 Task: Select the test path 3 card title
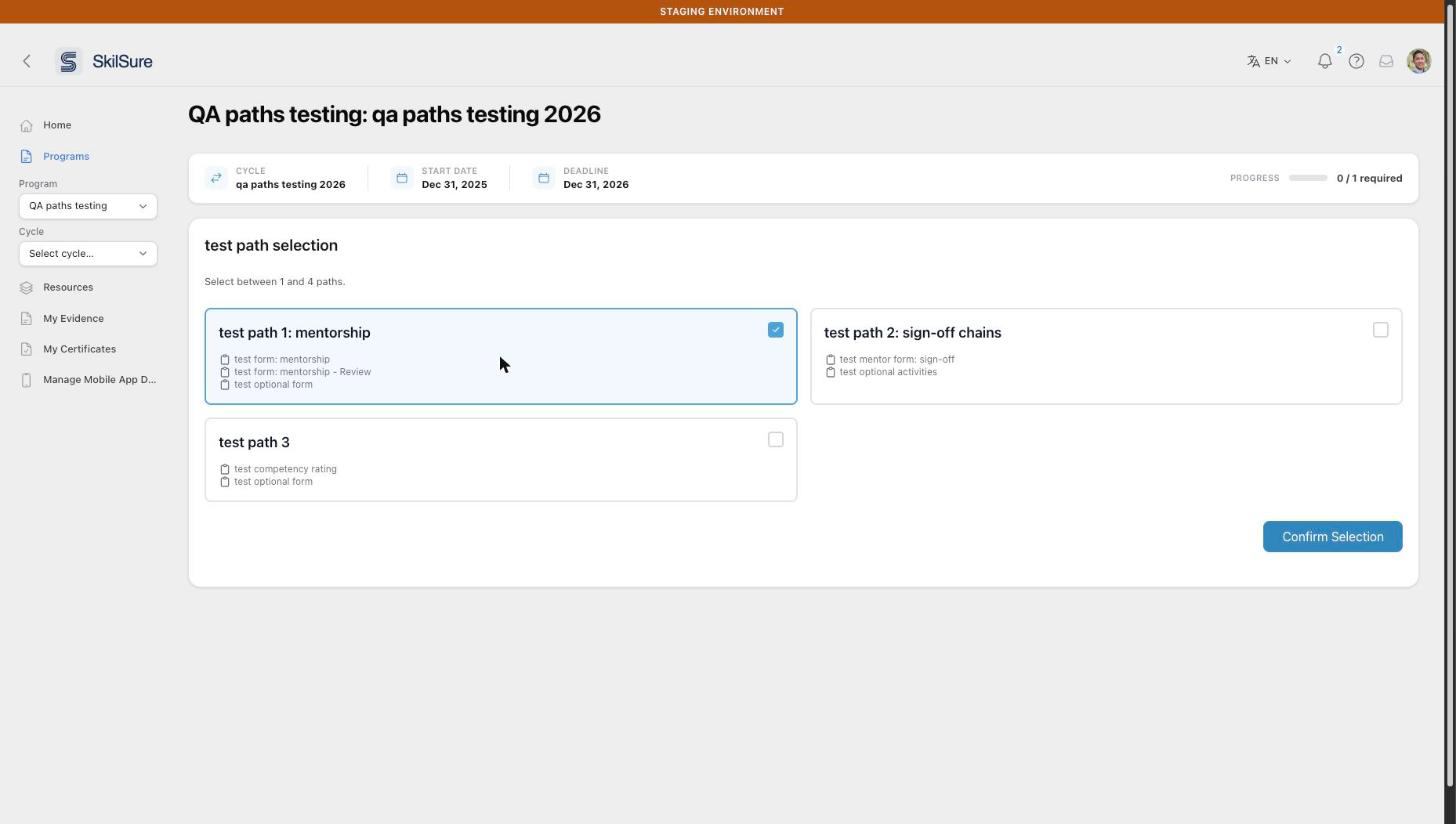click(254, 442)
